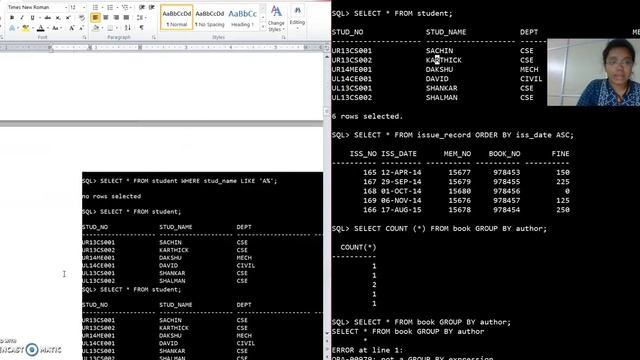Viewport: 640px width, 360px height.
Task: Open Change Styles menu
Action: [x=276, y=18]
